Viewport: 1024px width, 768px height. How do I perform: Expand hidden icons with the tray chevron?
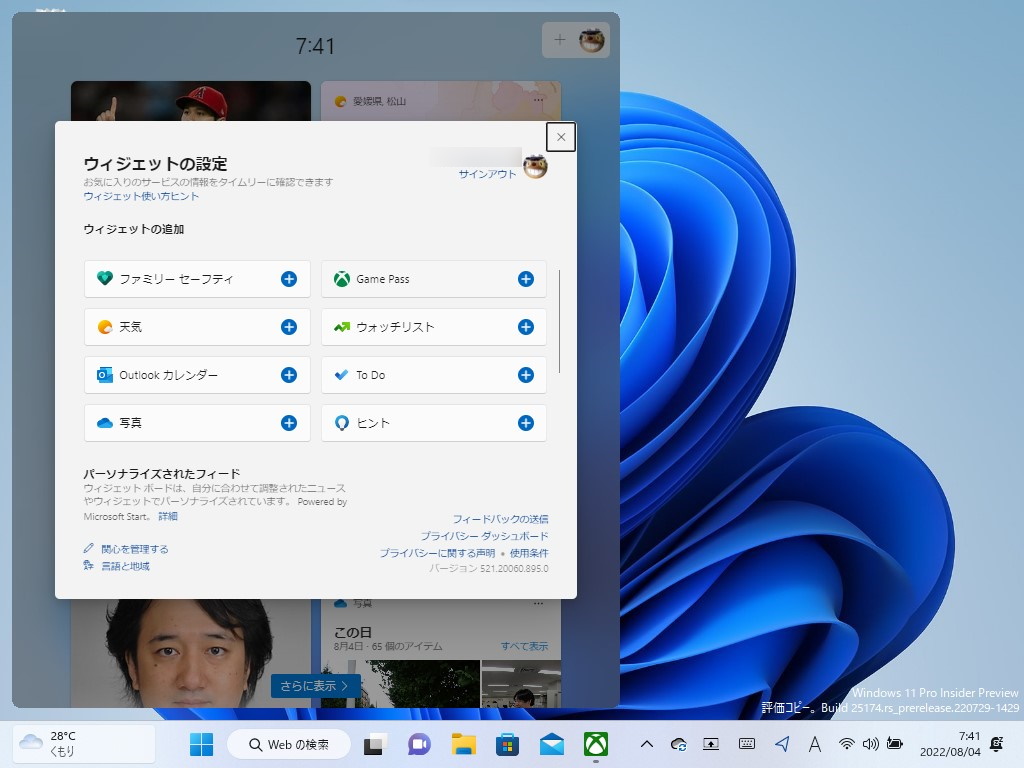[647, 744]
